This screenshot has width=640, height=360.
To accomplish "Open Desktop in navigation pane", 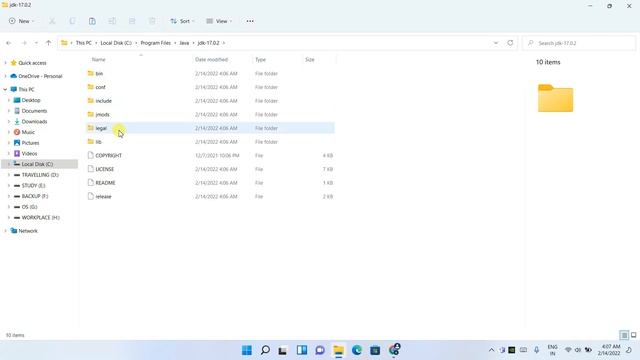I will coord(31,100).
